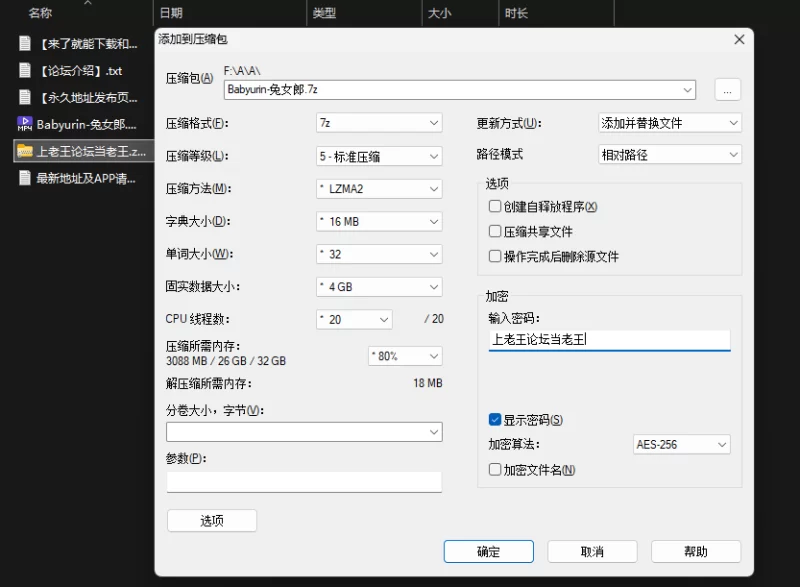The width and height of the screenshot is (800, 587).
Task: Select file 【永久地址发布页... in file list
Action: coord(84,97)
